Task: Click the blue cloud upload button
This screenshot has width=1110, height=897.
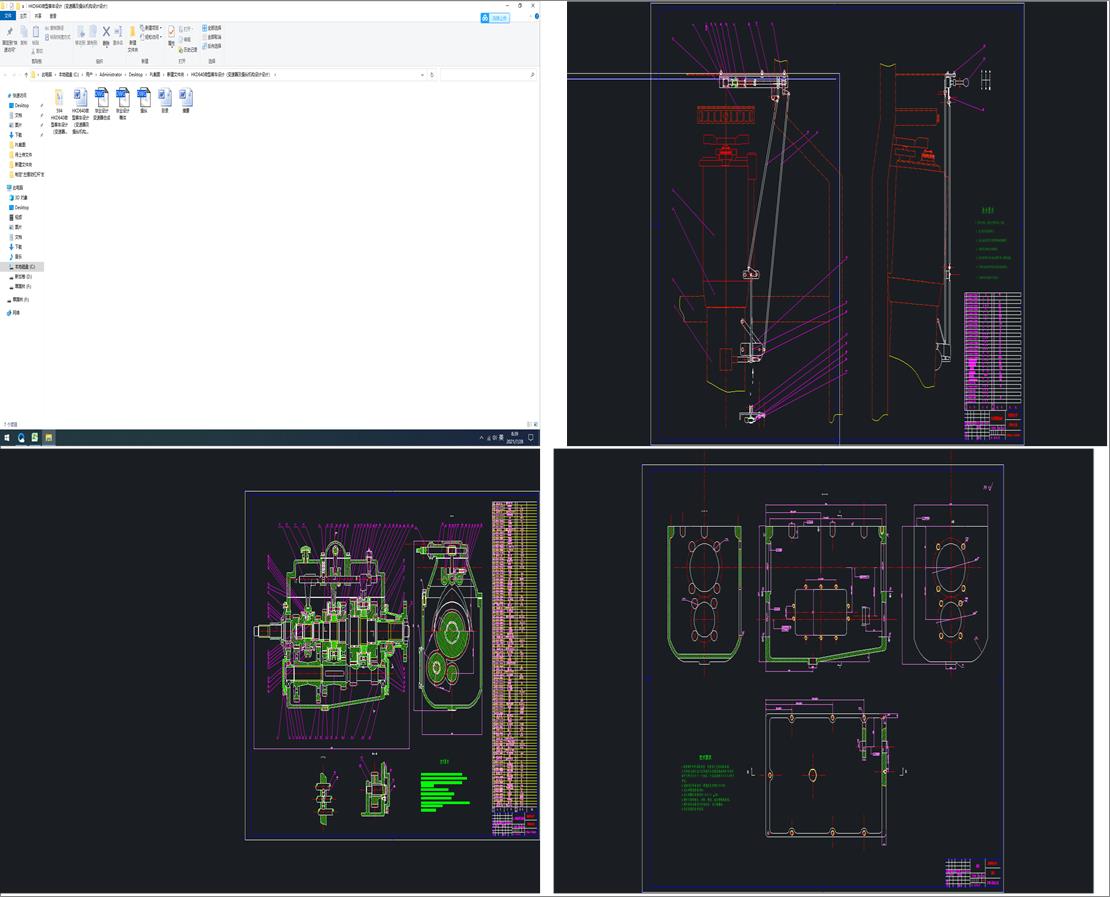Action: click(x=494, y=18)
